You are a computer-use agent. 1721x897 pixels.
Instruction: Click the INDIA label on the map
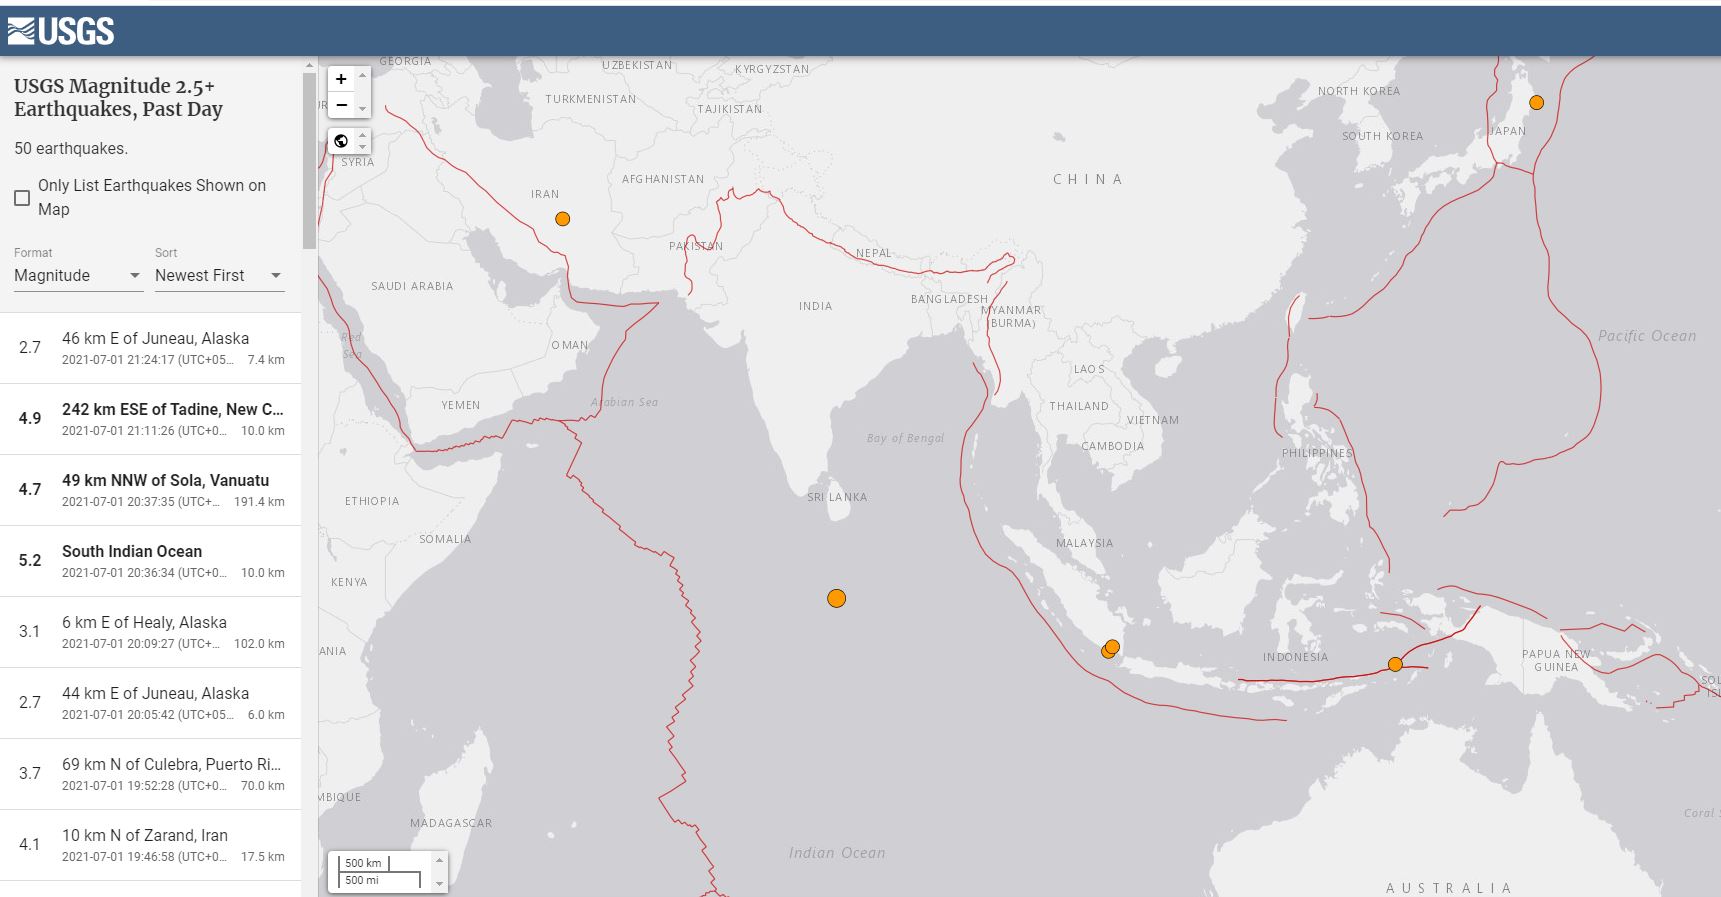815,306
